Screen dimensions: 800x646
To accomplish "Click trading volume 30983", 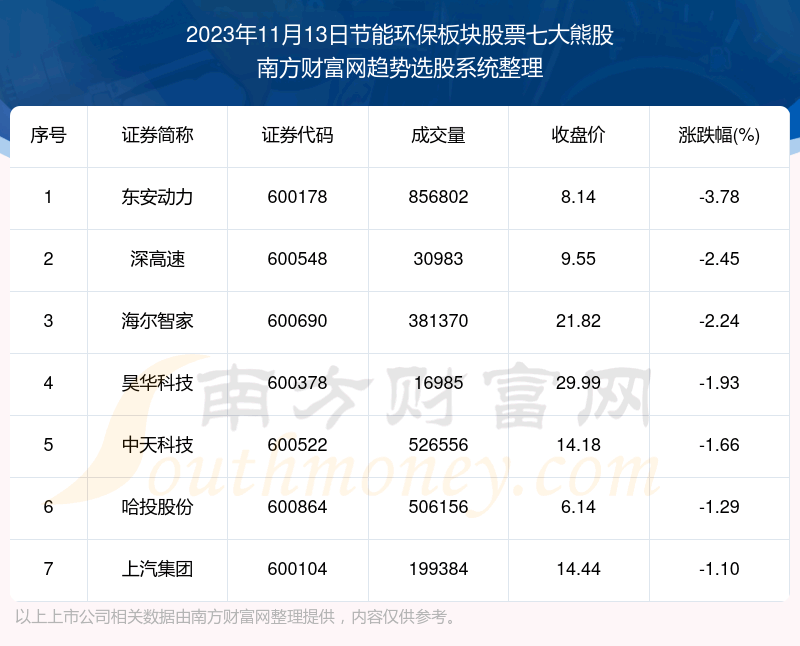I will 438,259.
